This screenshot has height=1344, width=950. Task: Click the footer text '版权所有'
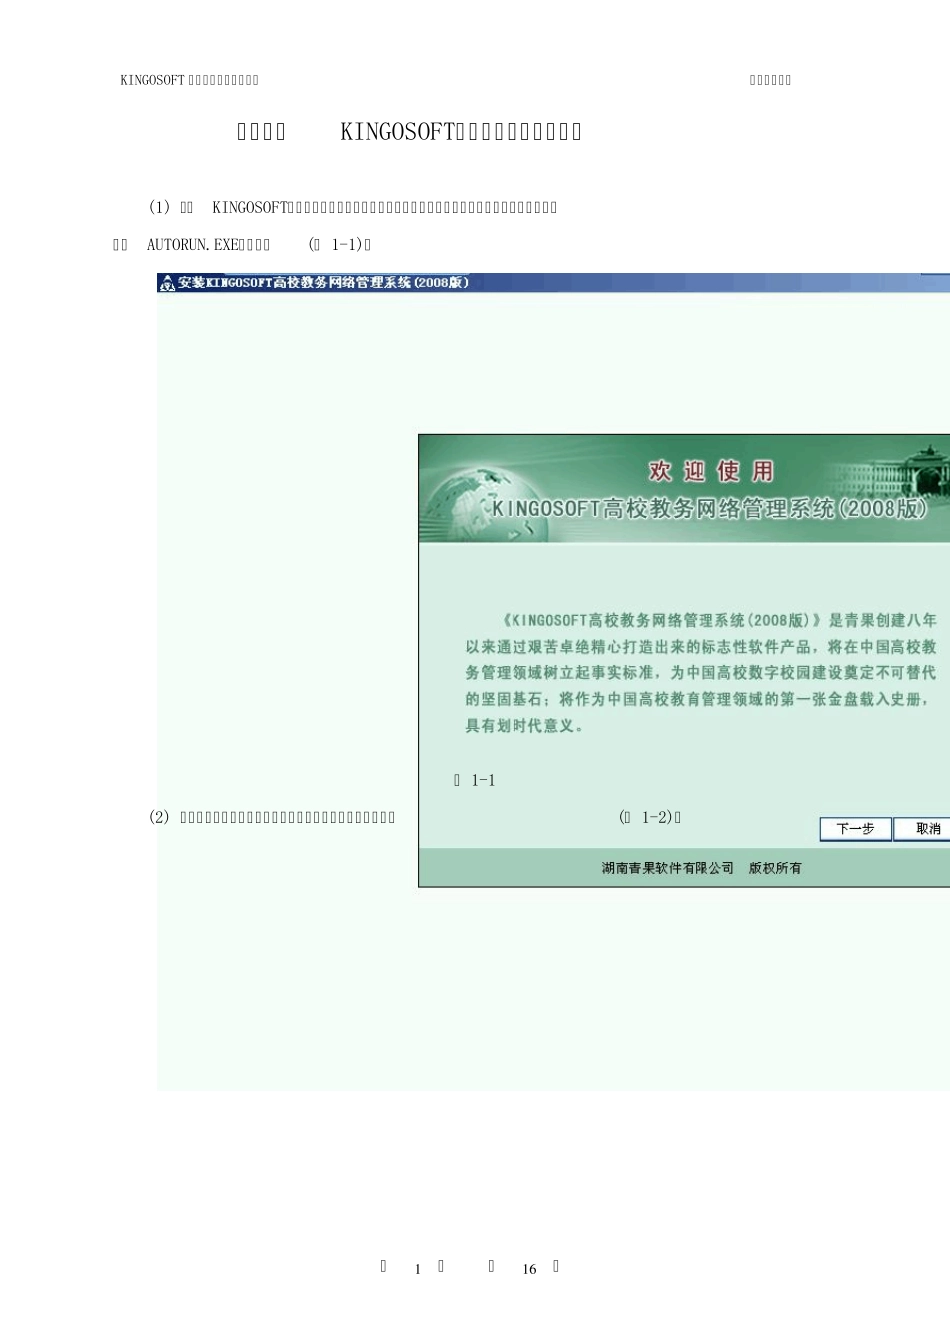tap(775, 868)
